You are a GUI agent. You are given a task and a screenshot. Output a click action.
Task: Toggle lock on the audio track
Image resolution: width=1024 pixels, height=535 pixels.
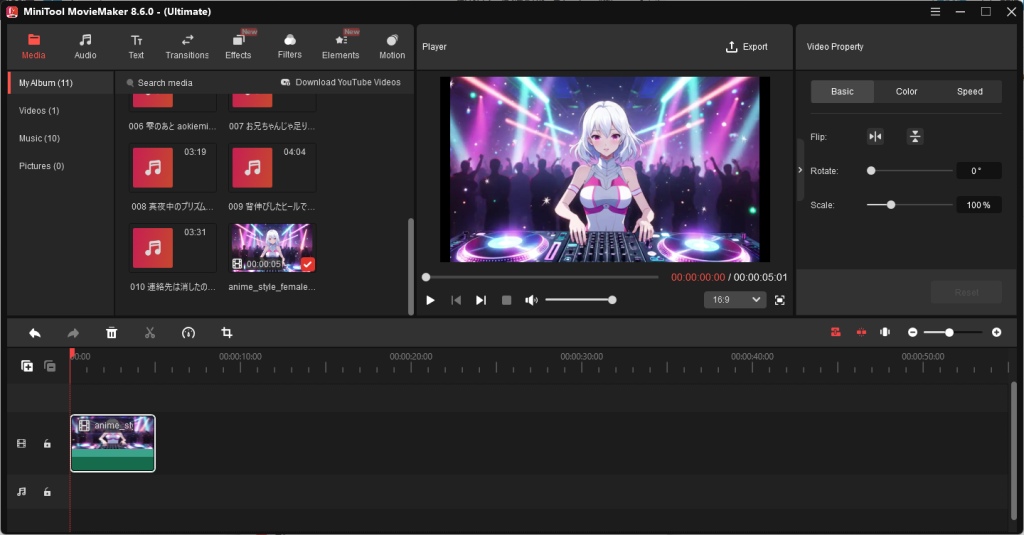(x=47, y=492)
